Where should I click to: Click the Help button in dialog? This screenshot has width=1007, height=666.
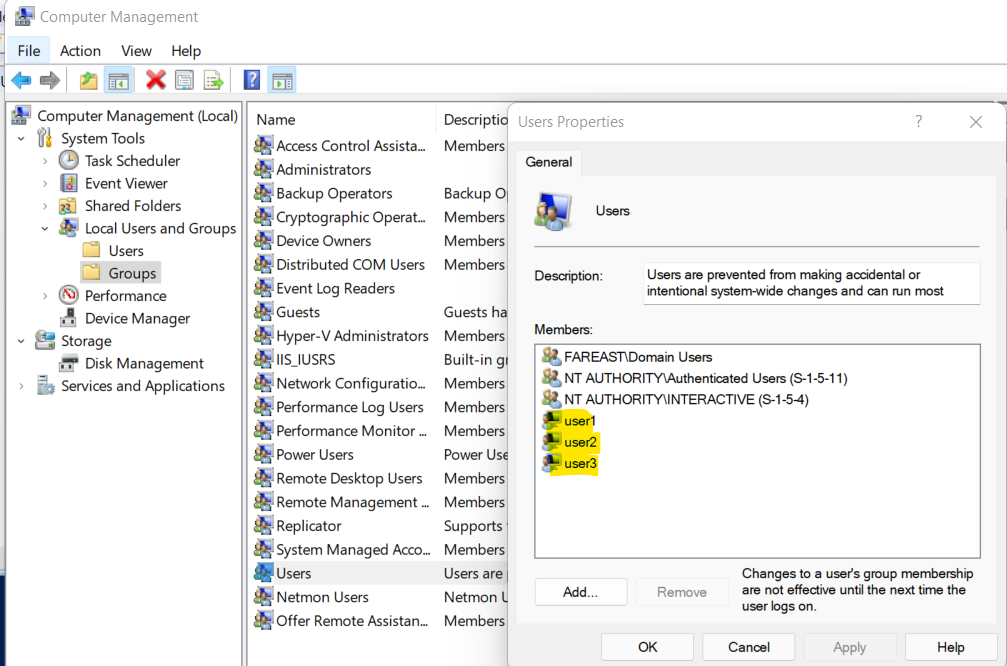click(x=950, y=647)
